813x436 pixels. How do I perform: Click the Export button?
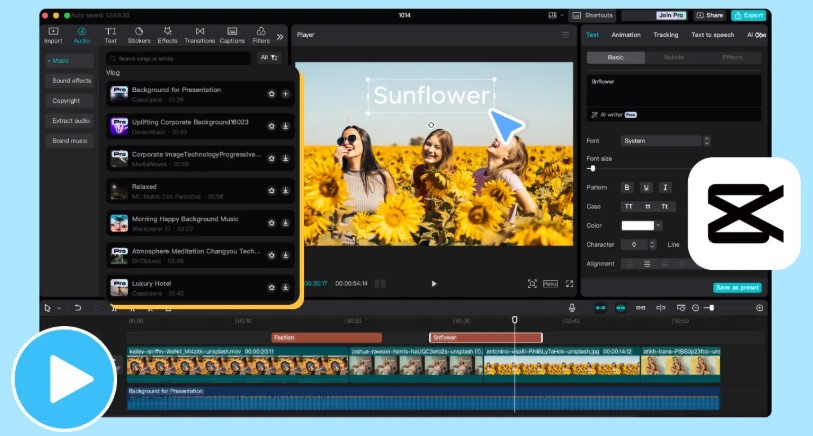748,16
